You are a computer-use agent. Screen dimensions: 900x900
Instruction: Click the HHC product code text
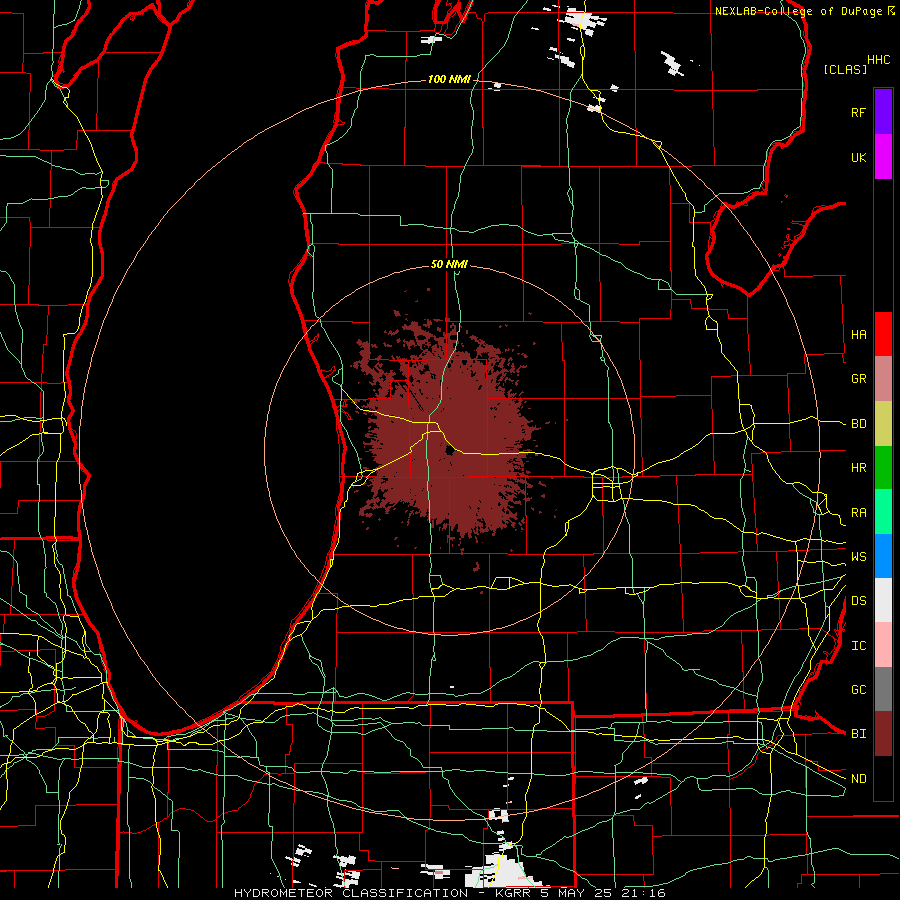(878, 60)
